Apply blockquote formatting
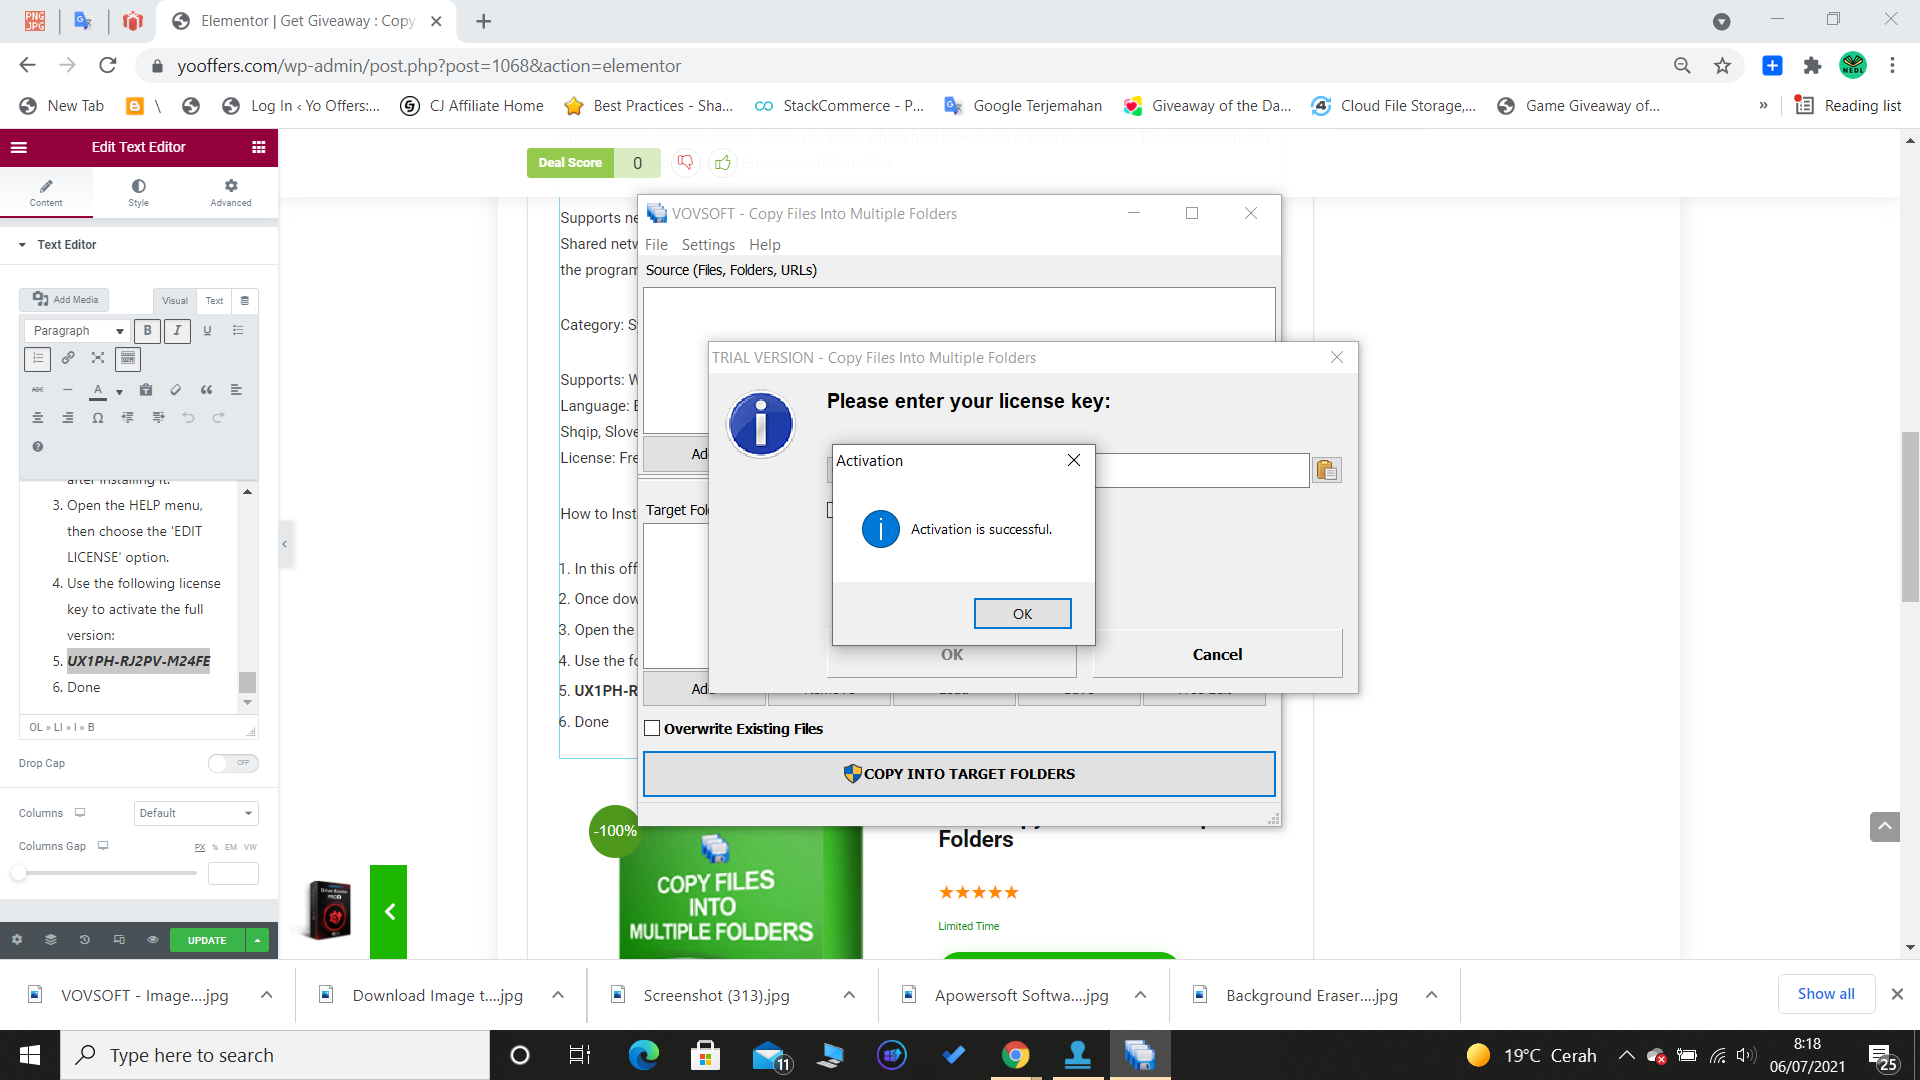This screenshot has width=1920, height=1080. [206, 390]
